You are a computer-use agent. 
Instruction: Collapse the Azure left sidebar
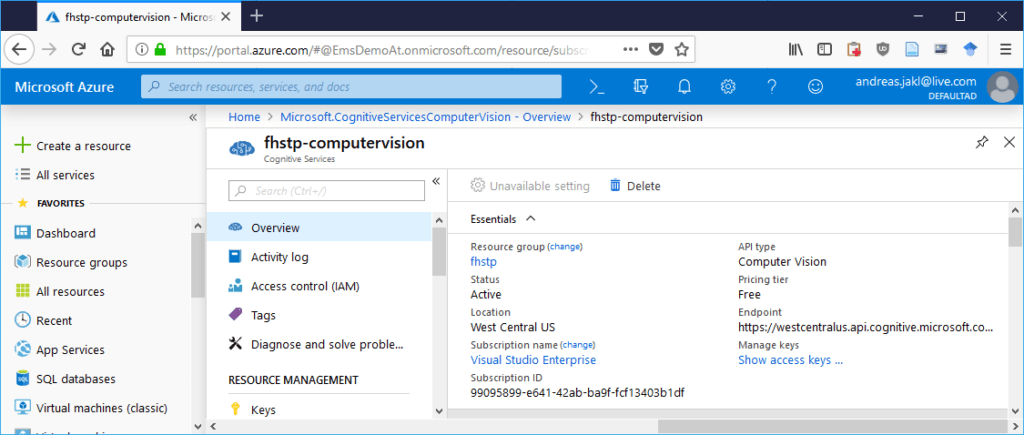(x=193, y=118)
